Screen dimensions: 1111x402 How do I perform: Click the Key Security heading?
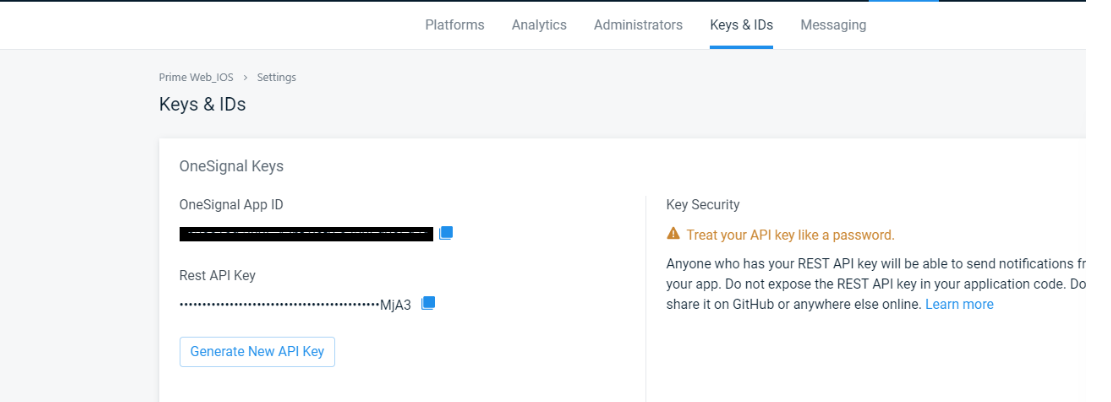pyautogui.click(x=703, y=204)
